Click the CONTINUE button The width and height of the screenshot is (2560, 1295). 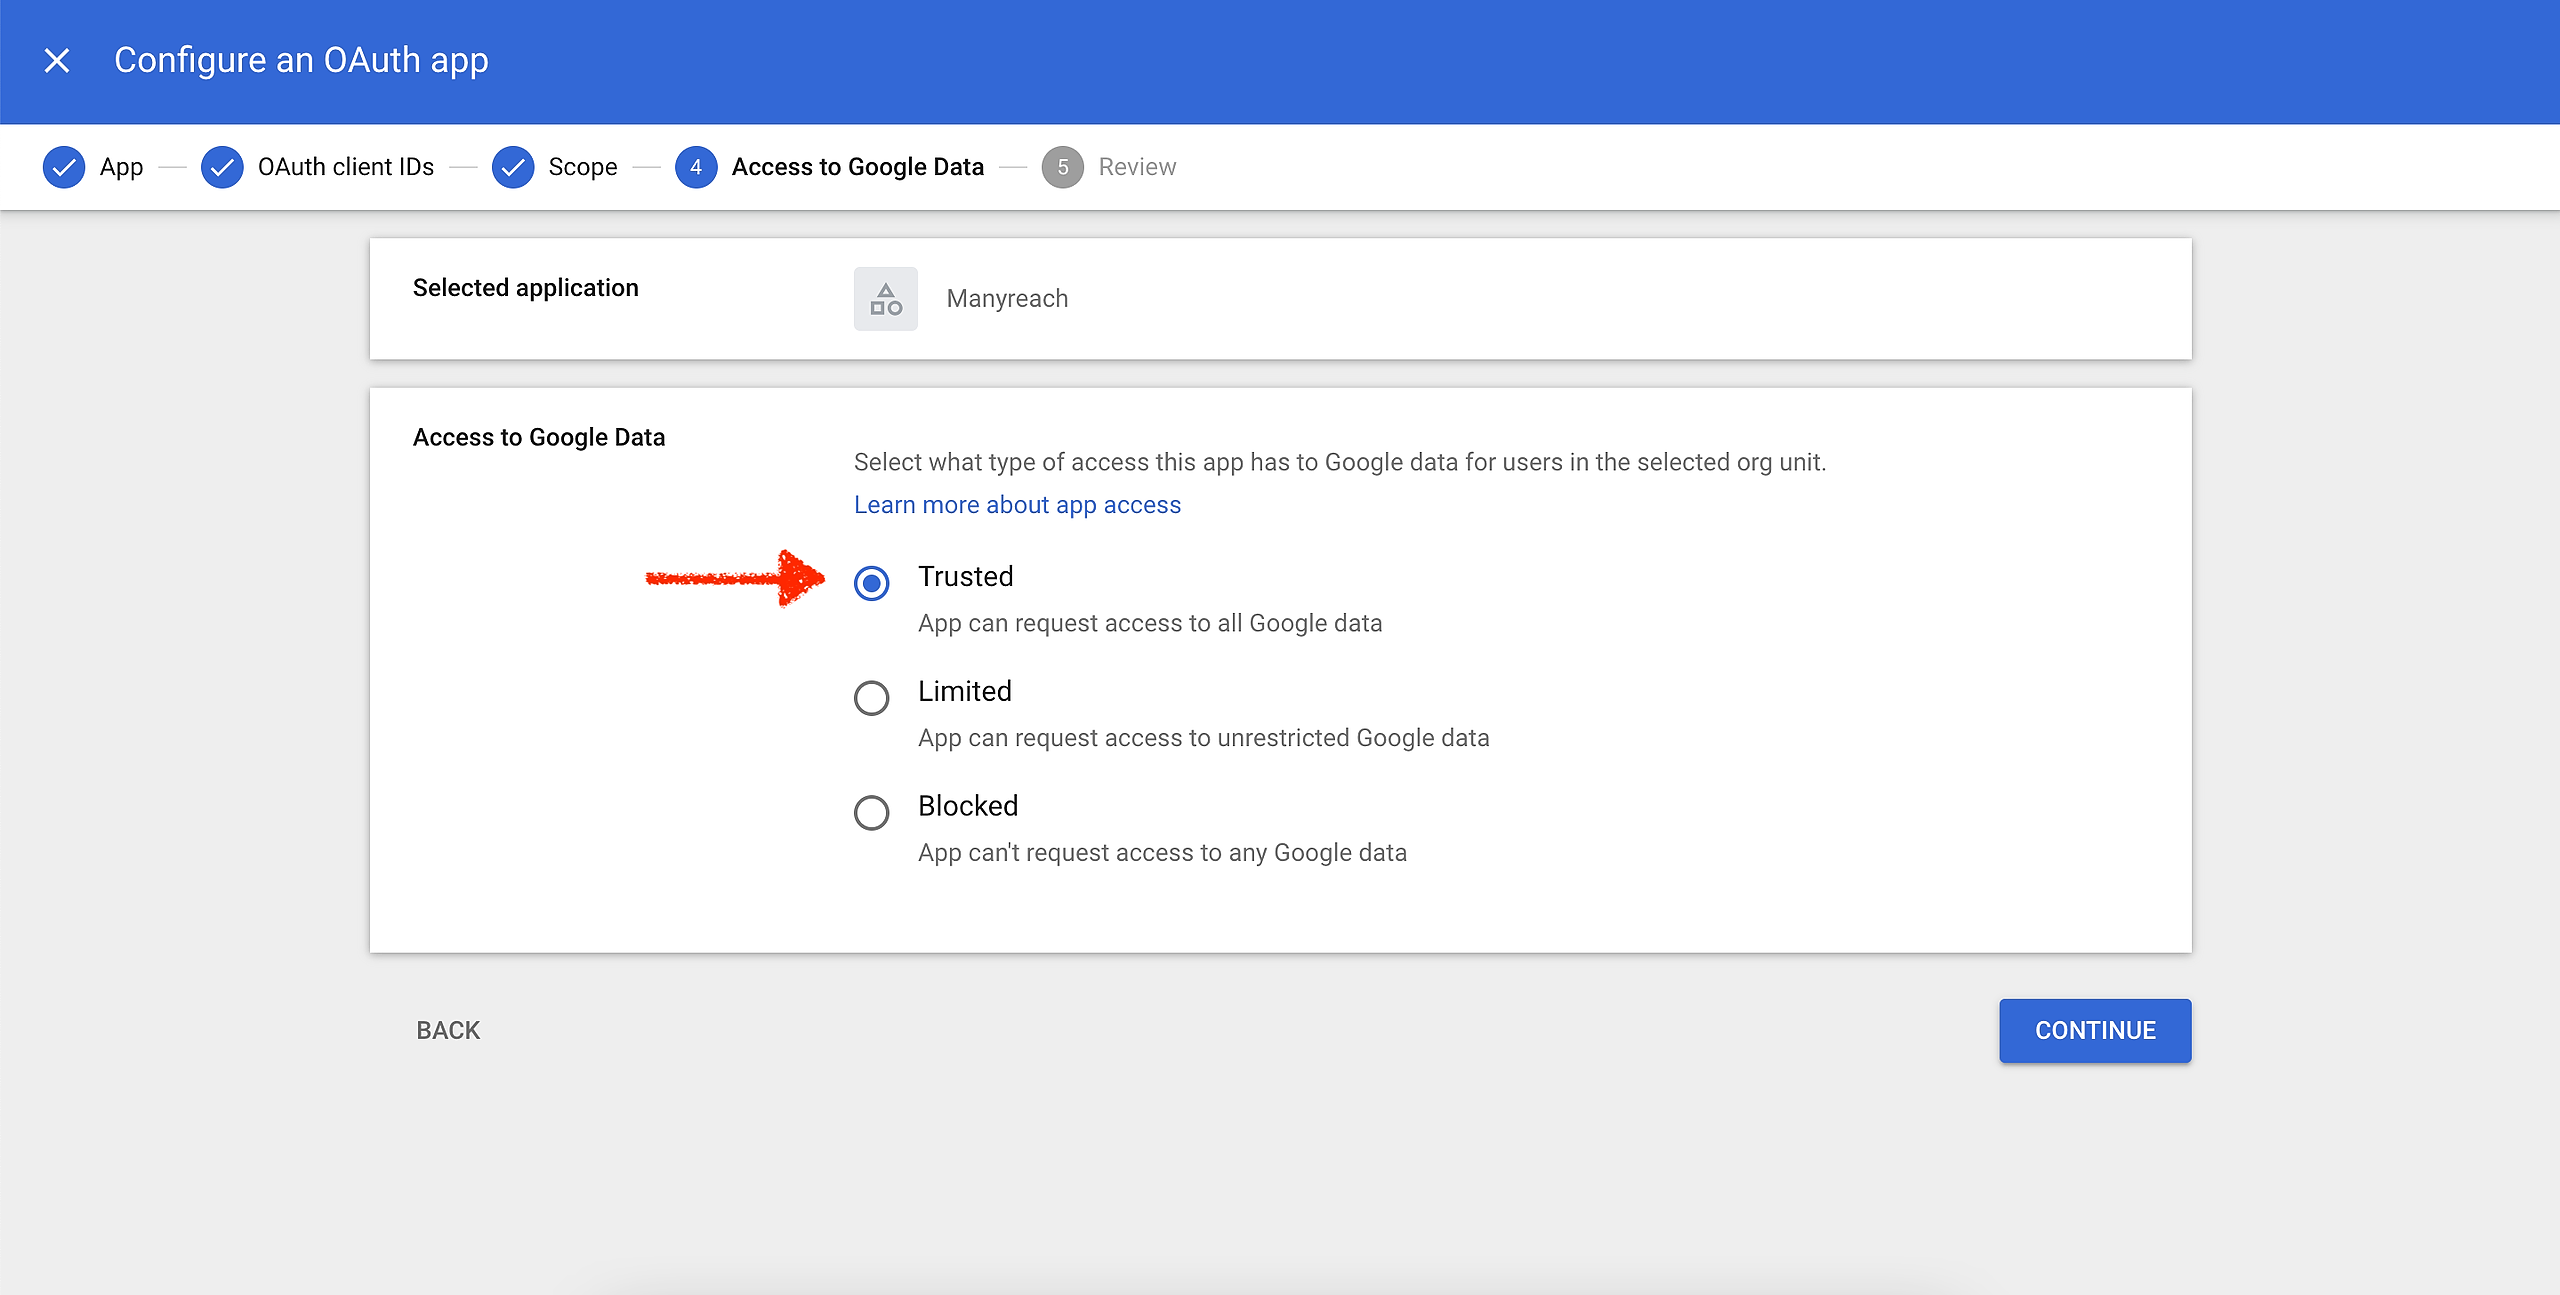[x=2095, y=1031]
